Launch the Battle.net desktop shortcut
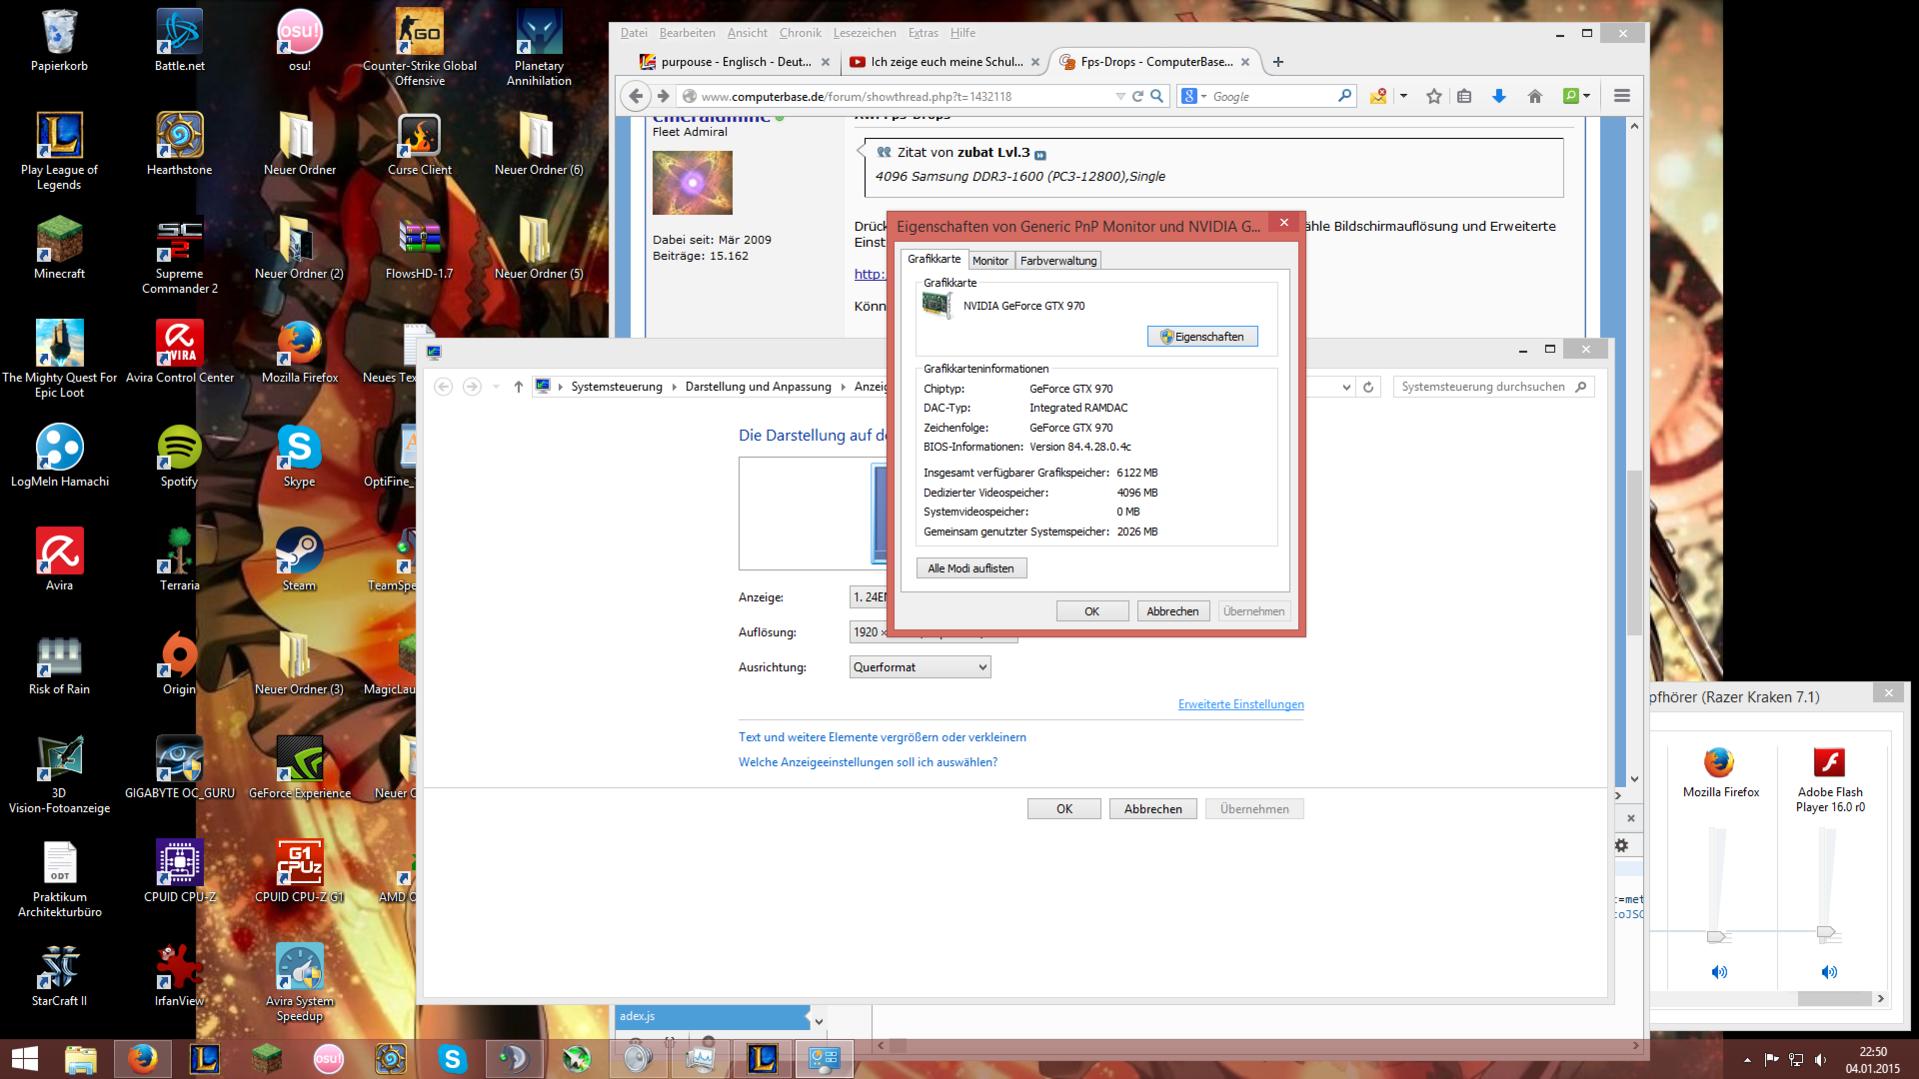 179,40
